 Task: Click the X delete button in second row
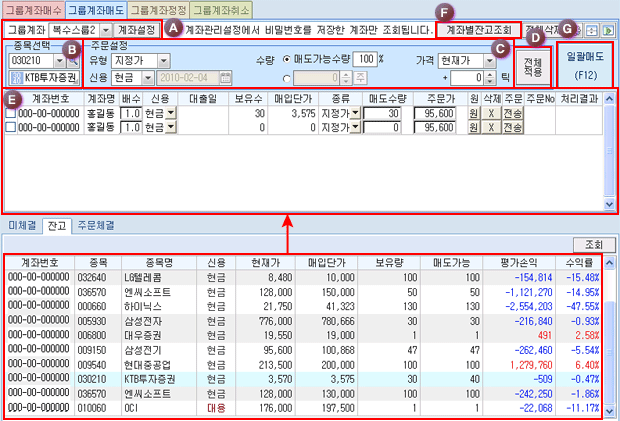[x=491, y=127]
